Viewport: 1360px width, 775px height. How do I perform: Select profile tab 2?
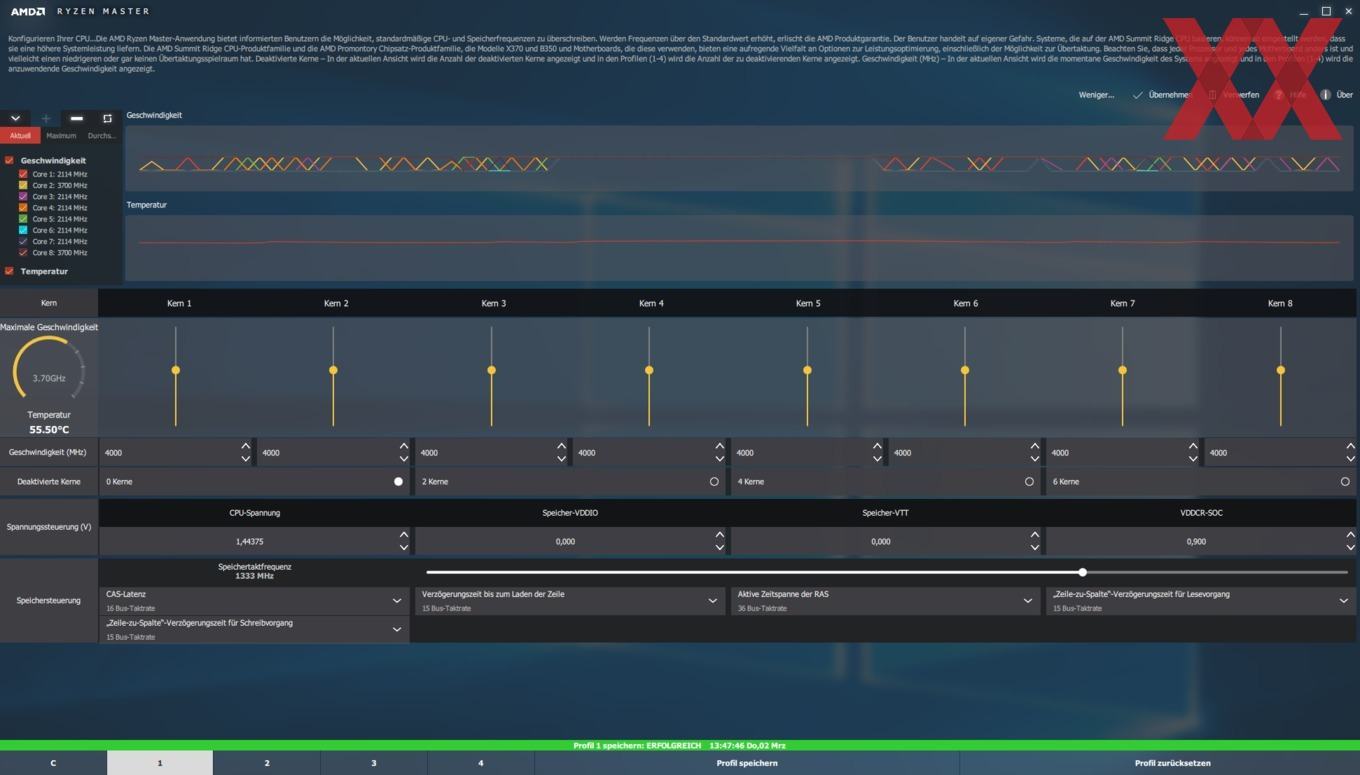(x=267, y=763)
